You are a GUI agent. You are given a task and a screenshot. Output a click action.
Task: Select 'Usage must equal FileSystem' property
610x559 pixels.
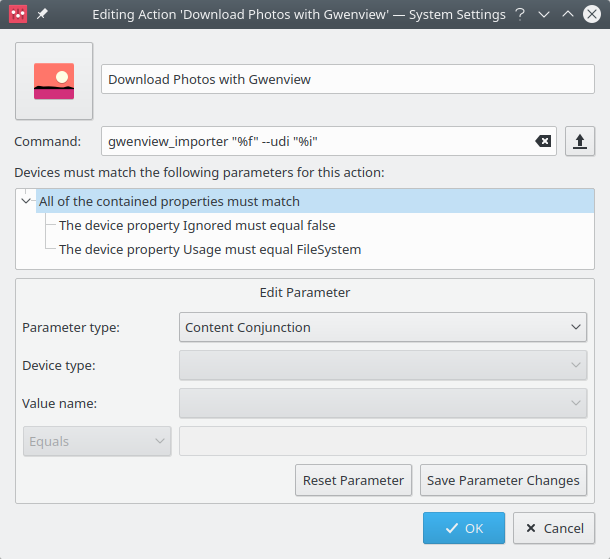click(210, 249)
